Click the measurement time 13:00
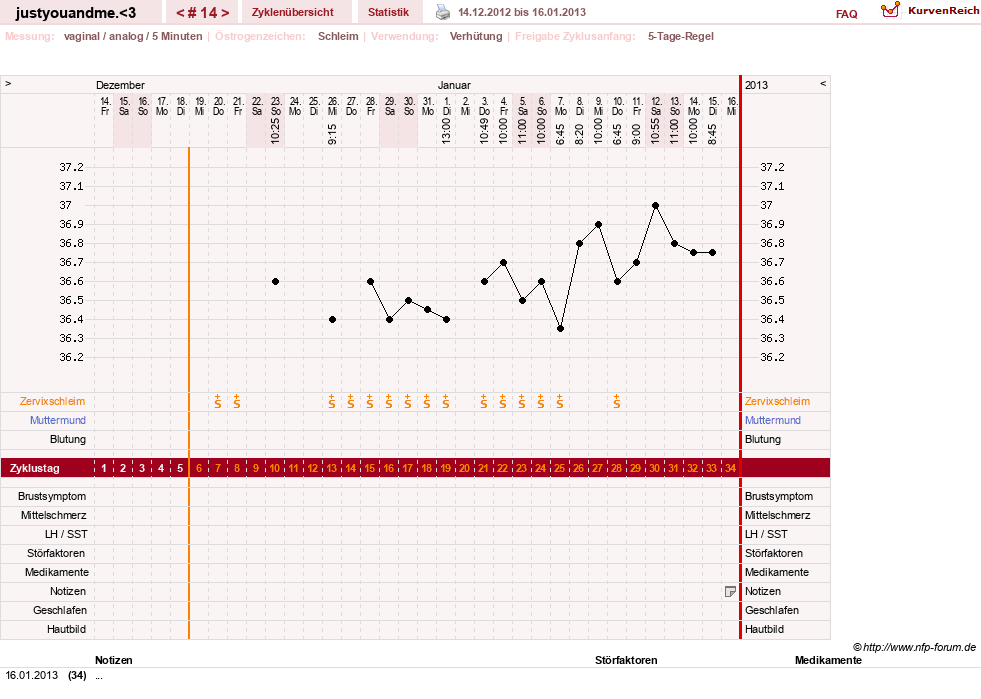This screenshot has height=699, width=981. pyautogui.click(x=446, y=132)
